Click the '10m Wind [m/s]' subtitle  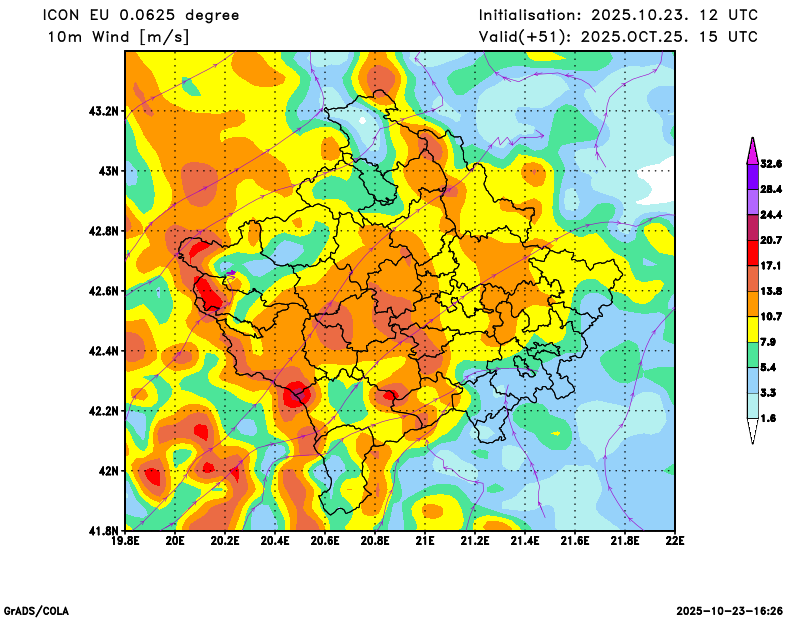tap(118, 37)
